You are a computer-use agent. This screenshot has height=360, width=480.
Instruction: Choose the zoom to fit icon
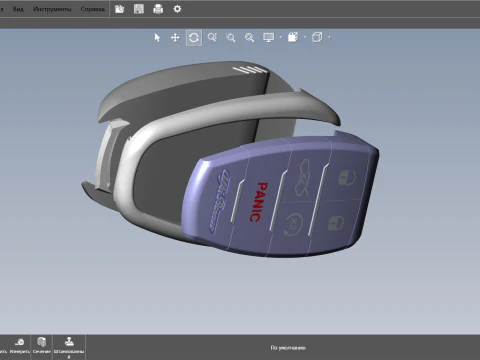pos(231,38)
